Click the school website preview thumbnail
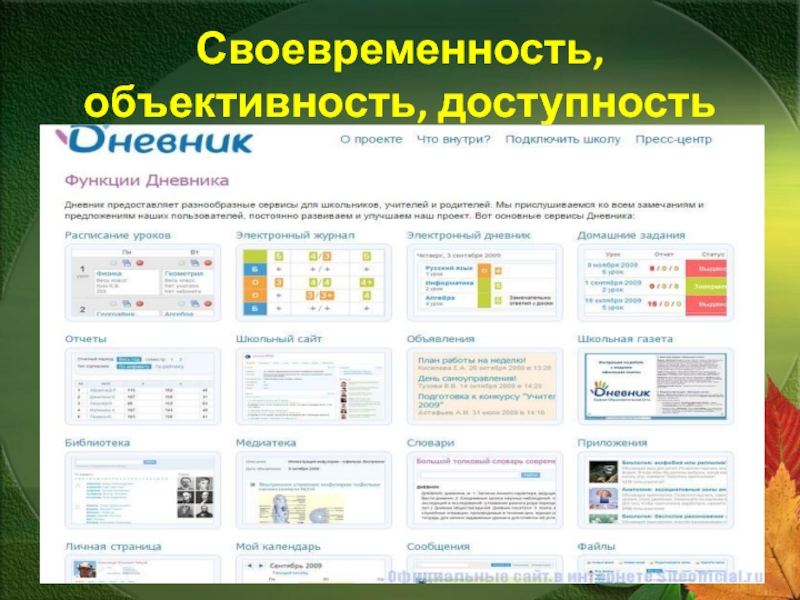The width and height of the screenshot is (800, 600). (x=314, y=386)
